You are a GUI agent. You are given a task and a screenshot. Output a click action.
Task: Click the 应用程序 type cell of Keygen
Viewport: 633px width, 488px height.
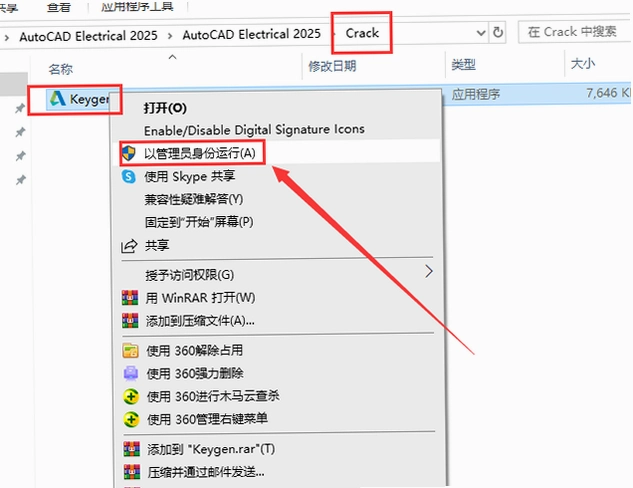pyautogui.click(x=476, y=94)
